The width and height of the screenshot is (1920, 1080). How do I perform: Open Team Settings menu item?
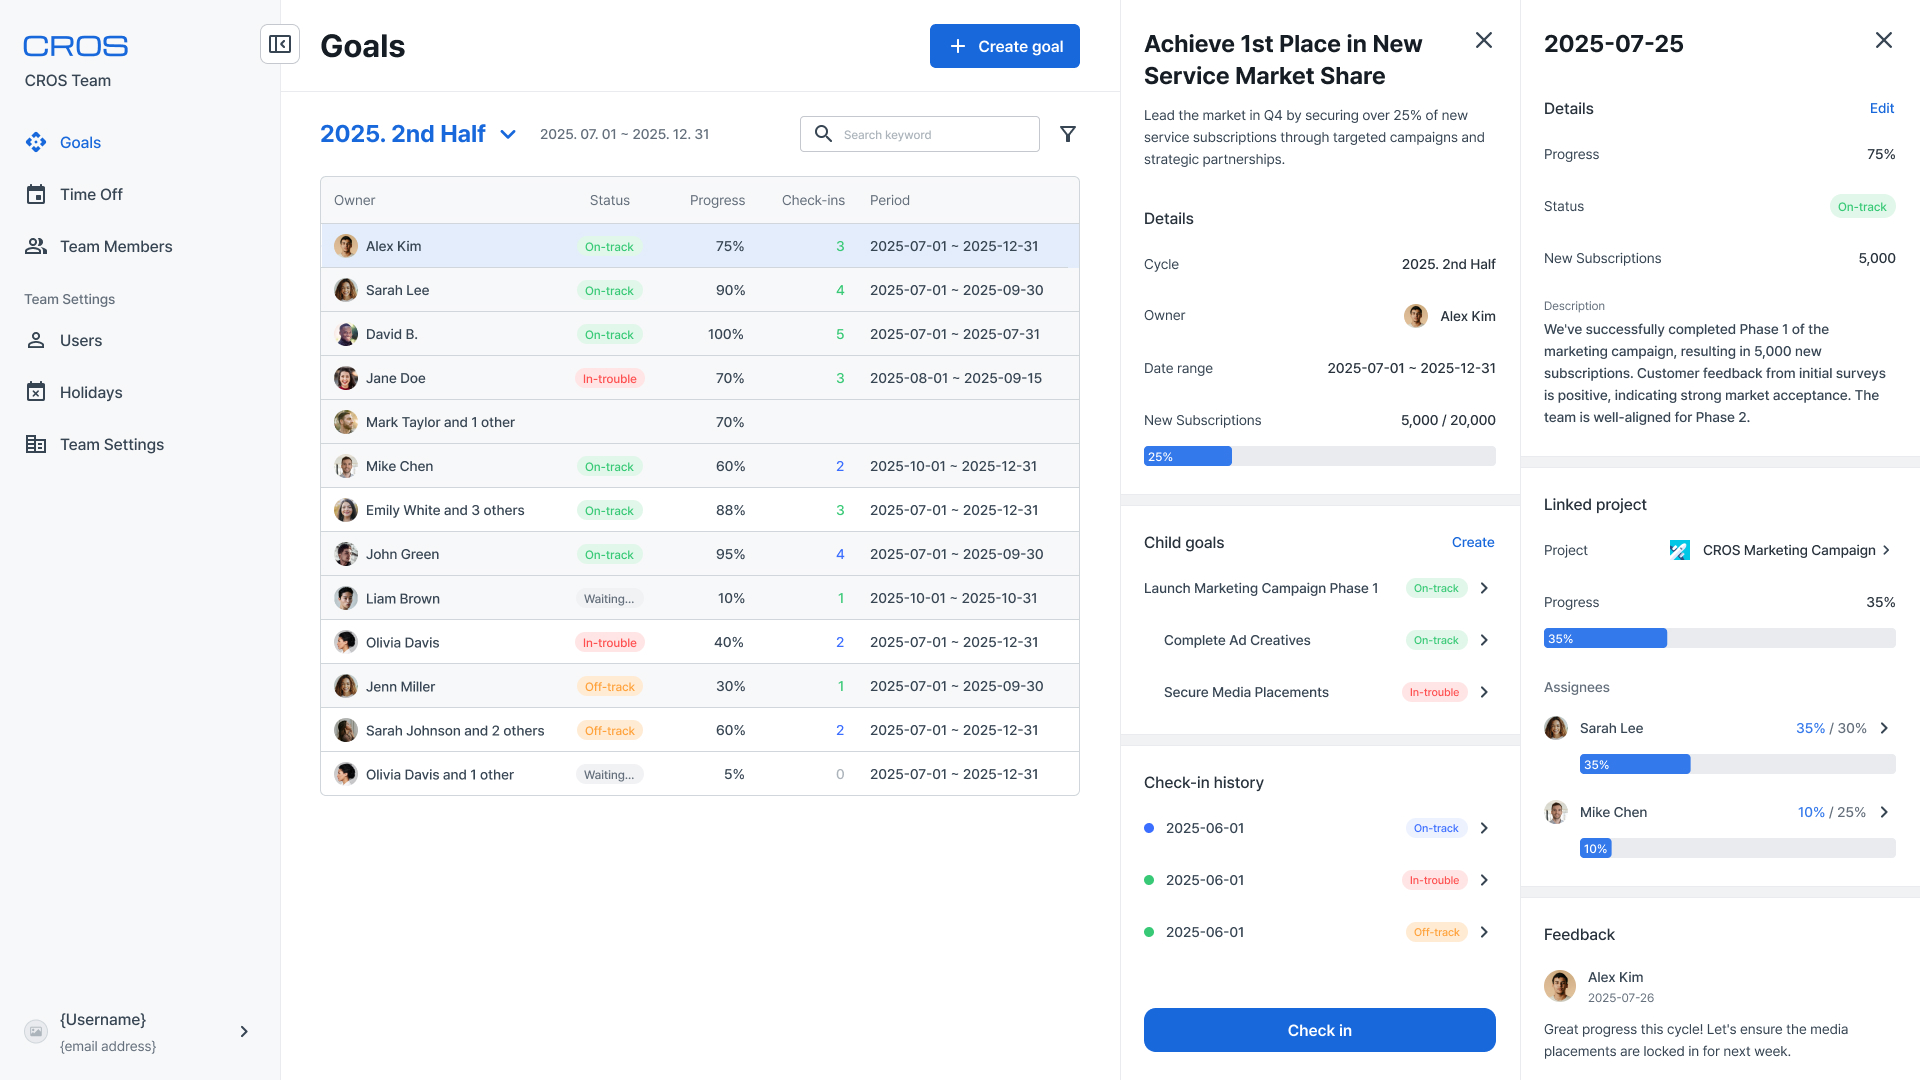pos(111,444)
